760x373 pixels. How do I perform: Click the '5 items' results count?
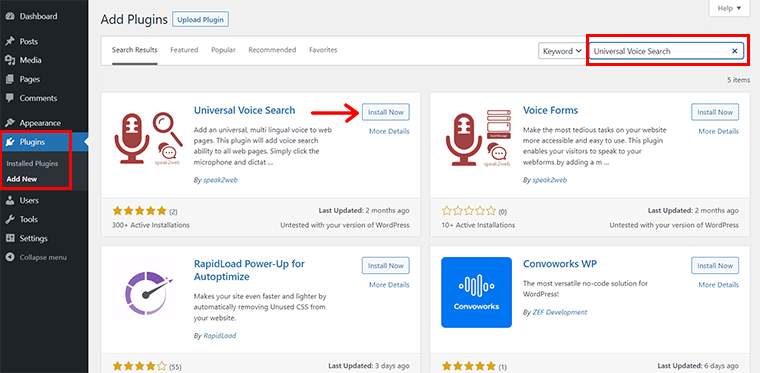tap(739, 80)
